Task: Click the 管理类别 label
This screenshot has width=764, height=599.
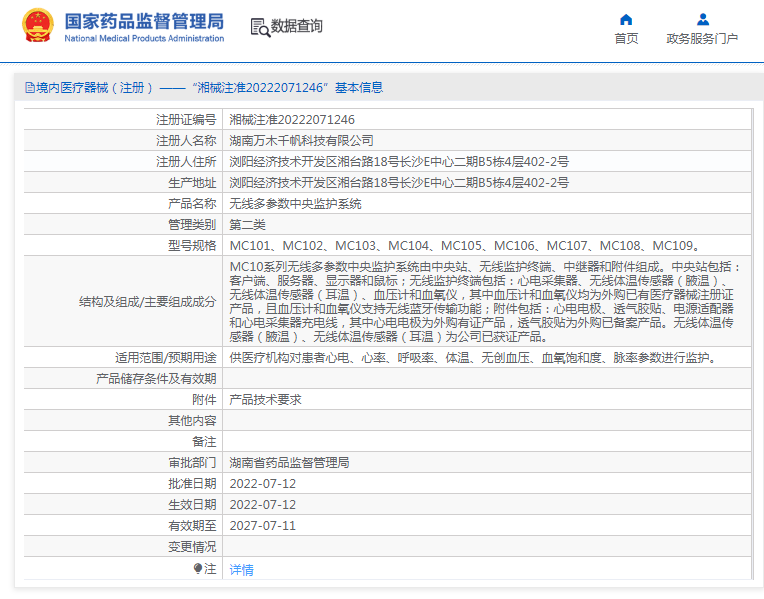Action: tap(192, 225)
